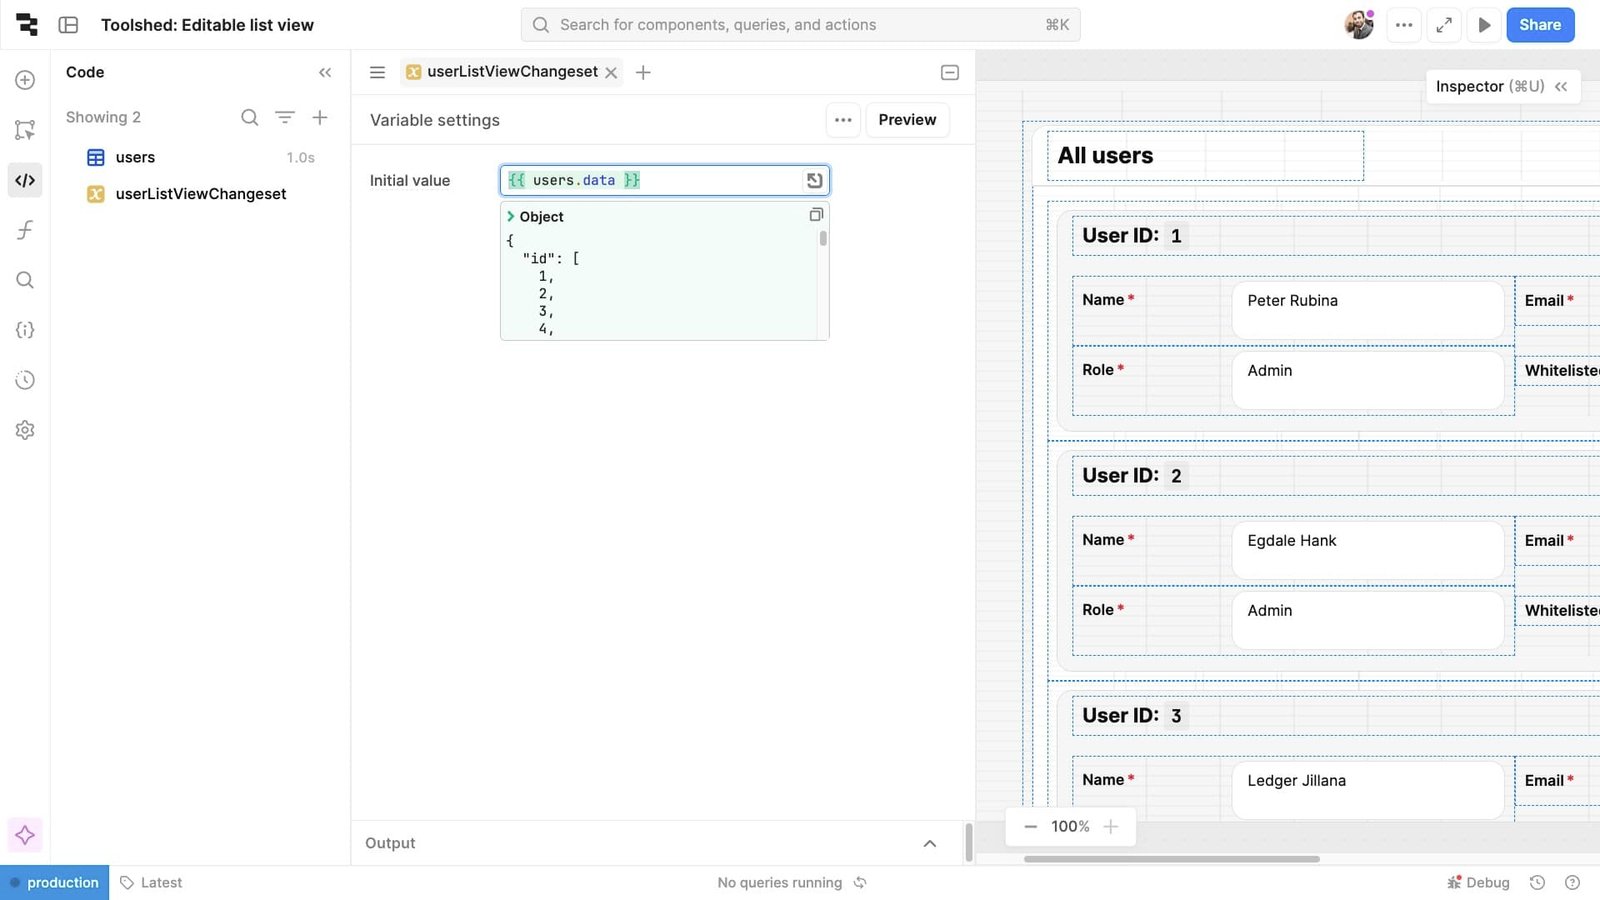Screen dimensions: 1600x900
Task: Zoom out canvas with minus button
Action: 1030,826
